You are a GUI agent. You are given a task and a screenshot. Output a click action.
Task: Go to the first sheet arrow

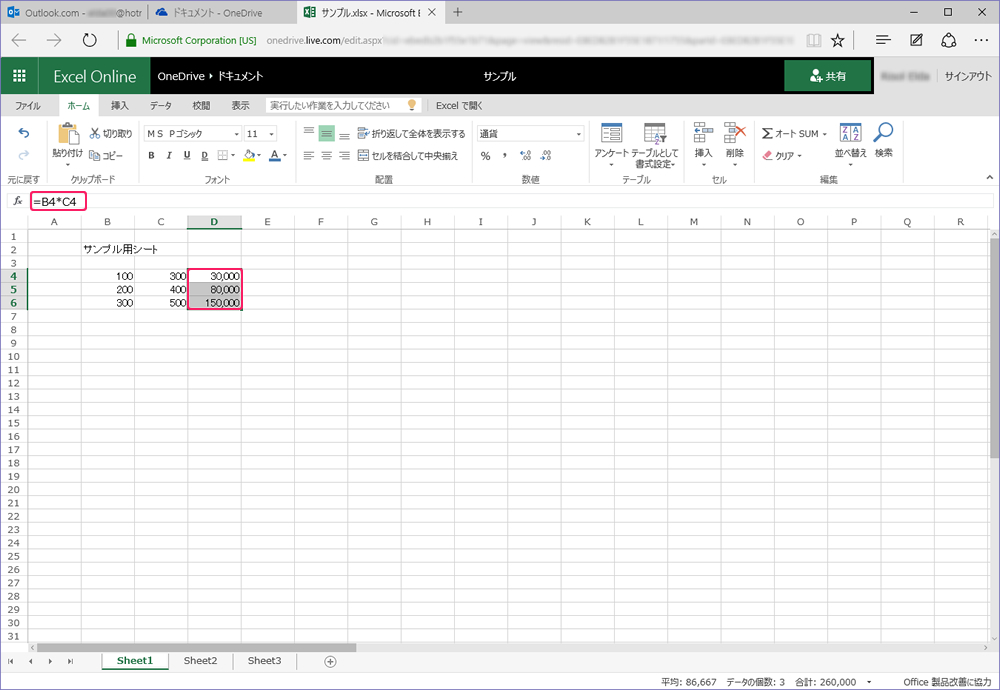click(11, 661)
